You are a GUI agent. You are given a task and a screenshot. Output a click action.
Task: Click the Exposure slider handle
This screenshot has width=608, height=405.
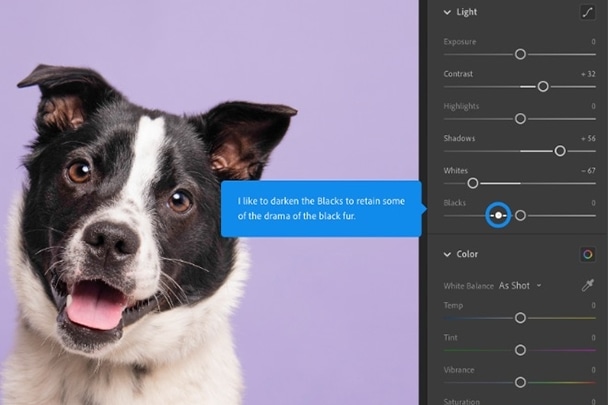pos(520,54)
